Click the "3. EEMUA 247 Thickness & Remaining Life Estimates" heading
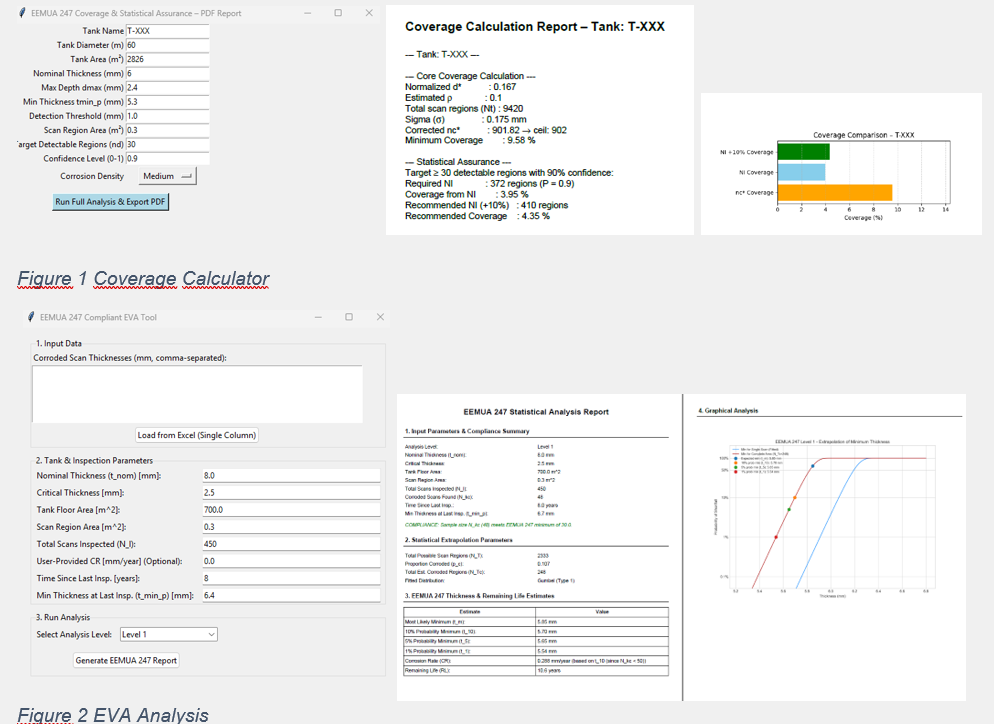This screenshot has width=994, height=724. click(x=479, y=596)
